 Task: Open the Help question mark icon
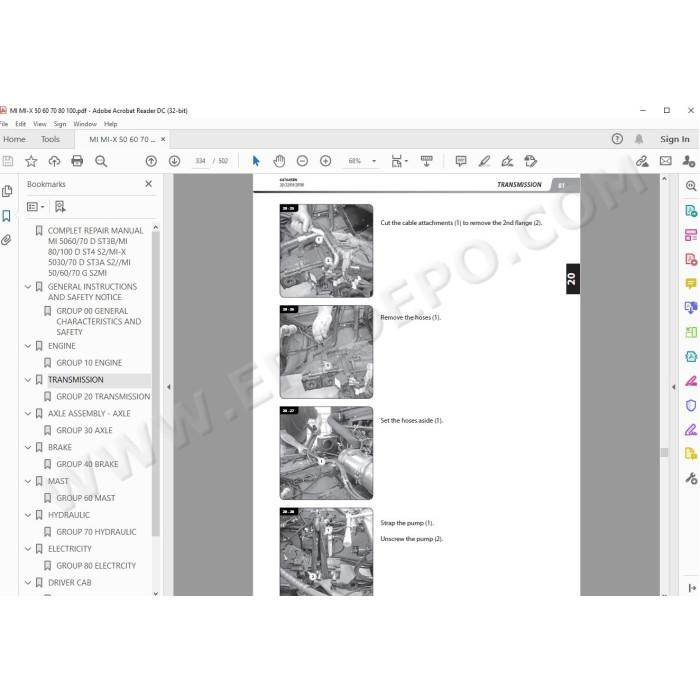[x=617, y=139]
